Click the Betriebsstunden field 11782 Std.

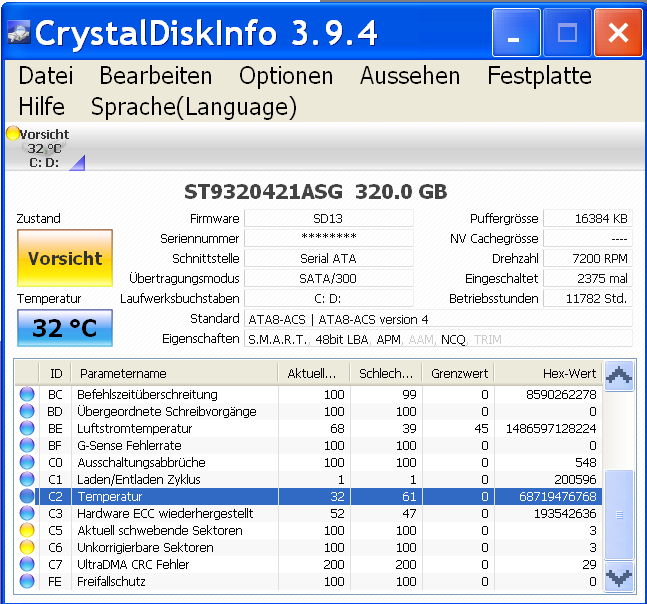(x=588, y=298)
